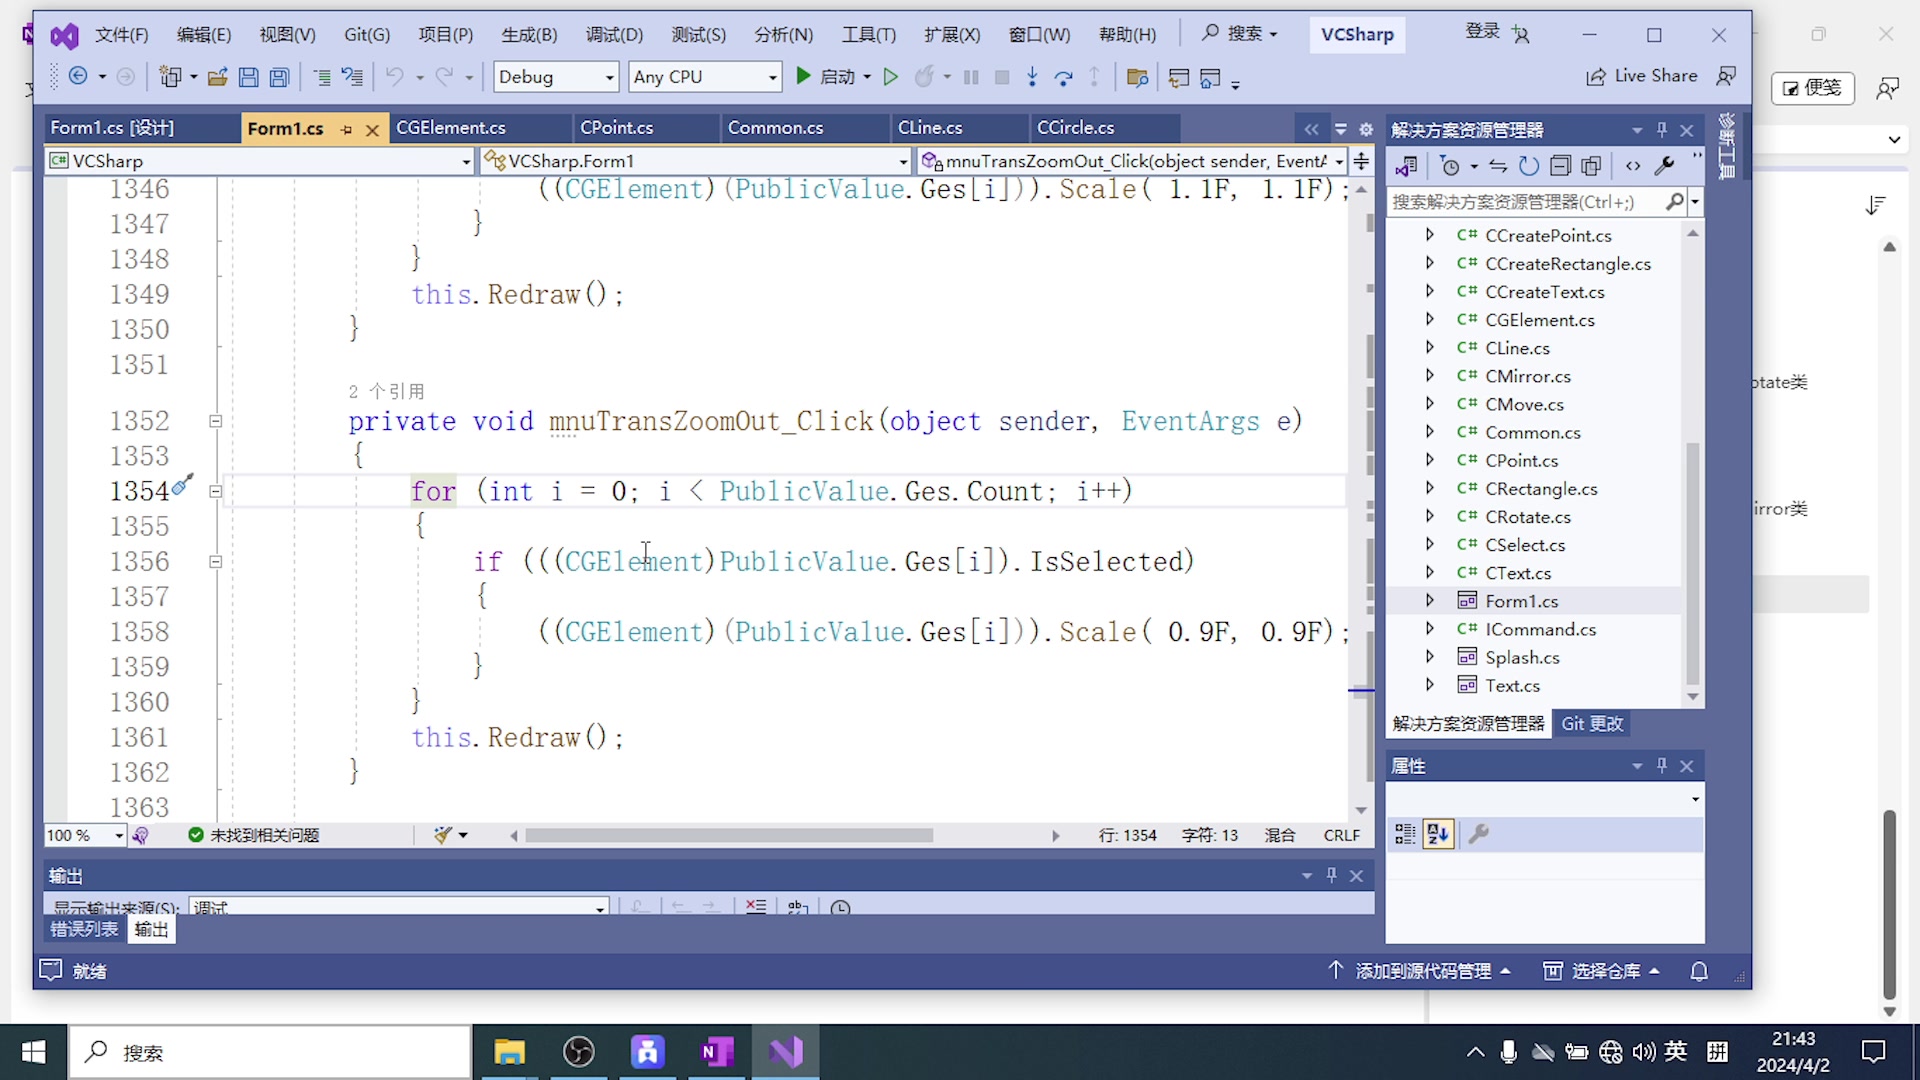The image size is (1920, 1080).
Task: Open the VCSharp.Form1 class dropdown
Action: (696, 161)
